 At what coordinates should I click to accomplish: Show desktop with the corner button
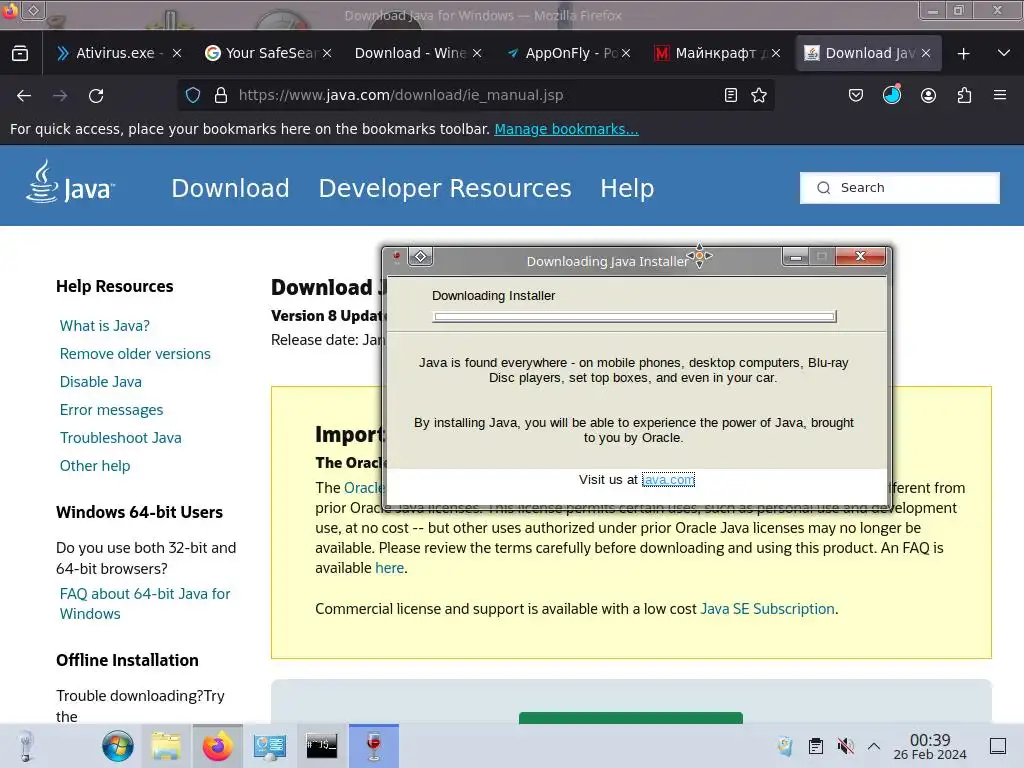coord(998,746)
